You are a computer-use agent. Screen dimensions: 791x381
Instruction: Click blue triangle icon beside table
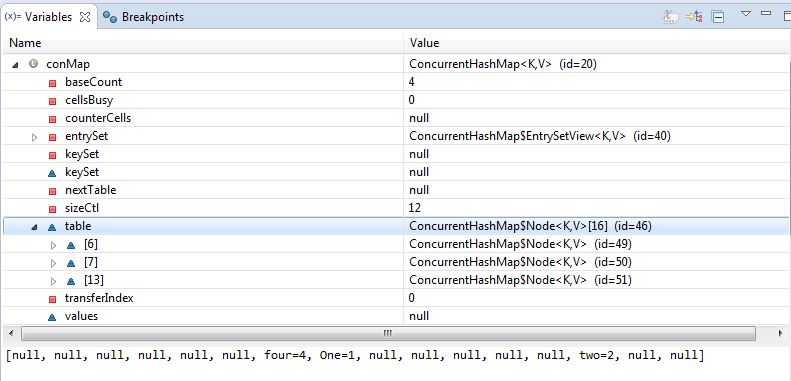click(x=52, y=228)
